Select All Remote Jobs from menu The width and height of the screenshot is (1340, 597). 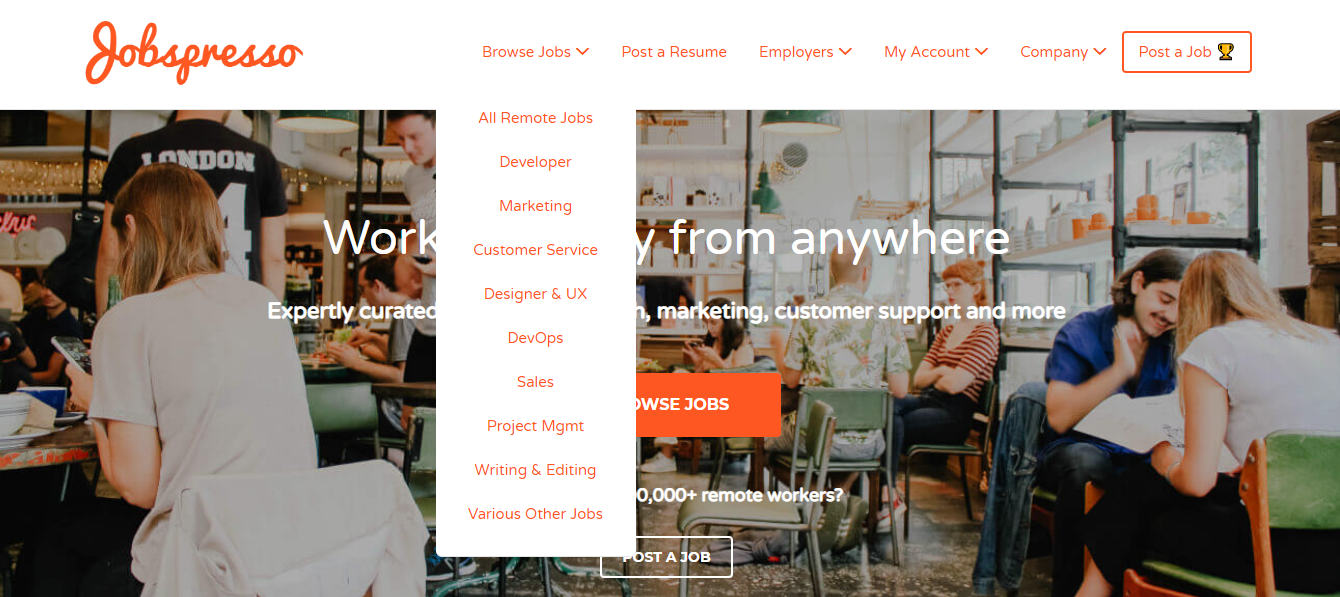click(x=536, y=118)
